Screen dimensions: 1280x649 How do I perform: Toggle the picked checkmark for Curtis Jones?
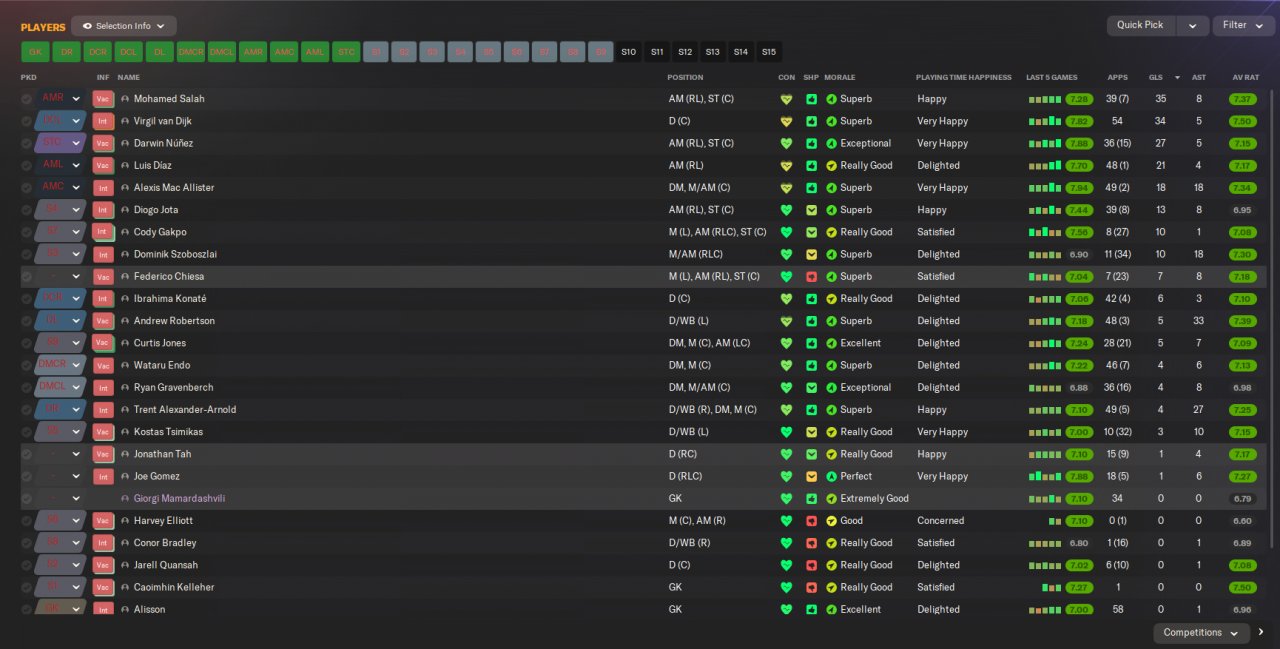tap(26, 343)
